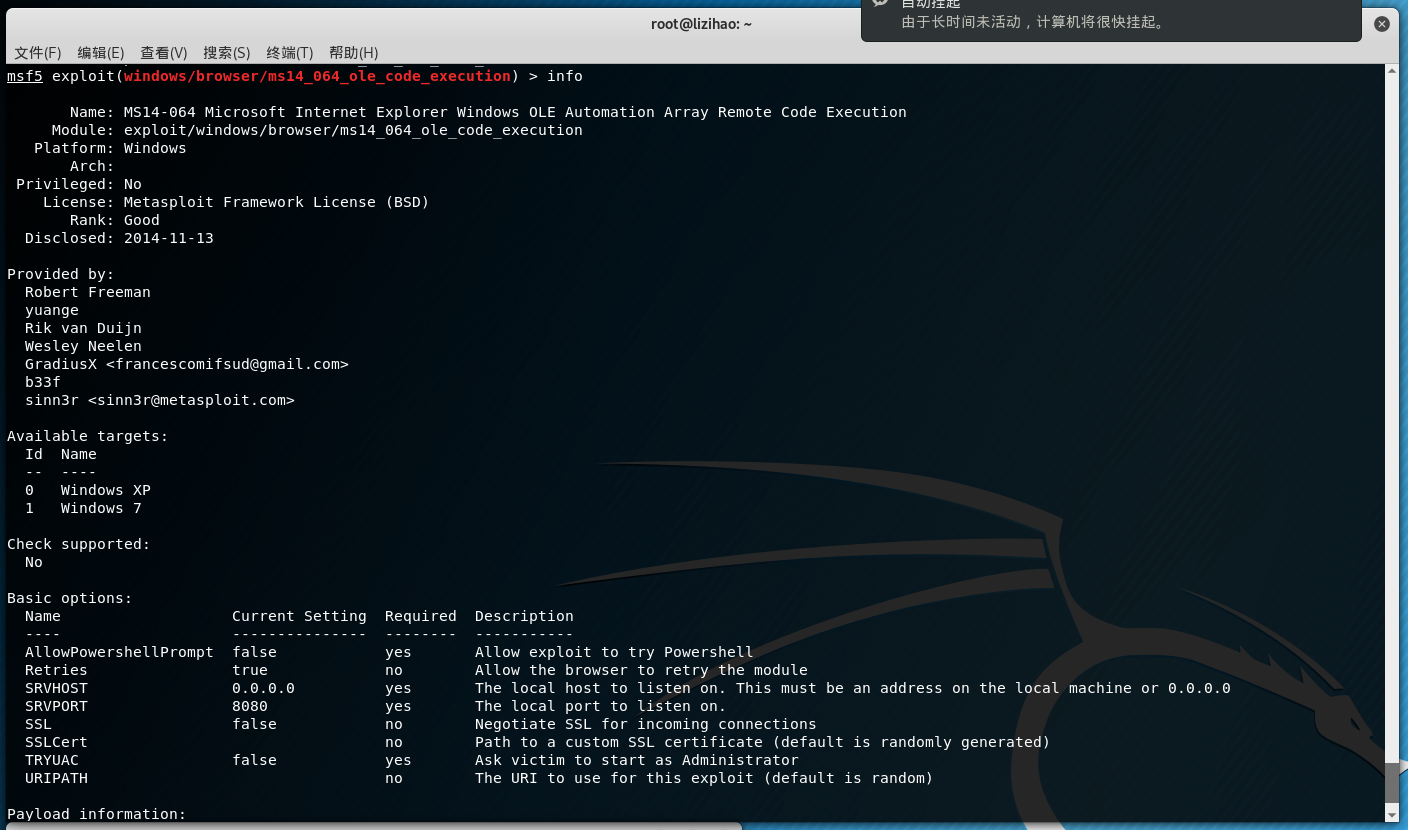Click the Privileged value 'No'

[x=133, y=184]
